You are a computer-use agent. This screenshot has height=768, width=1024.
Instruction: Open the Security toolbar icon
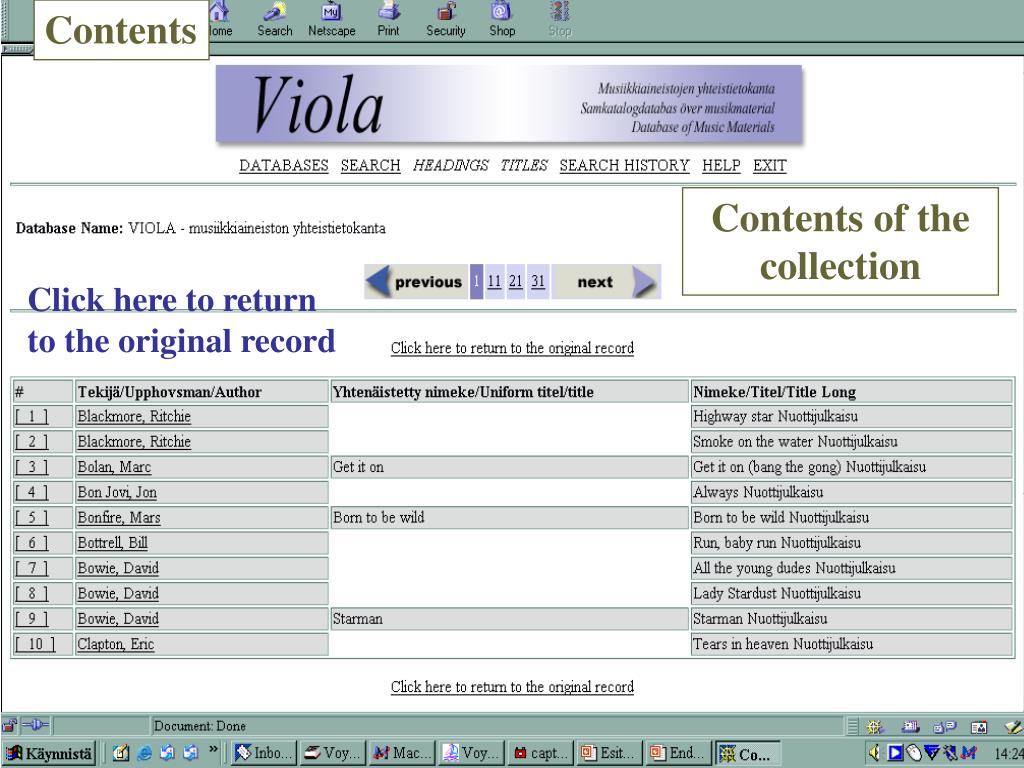[x=446, y=20]
